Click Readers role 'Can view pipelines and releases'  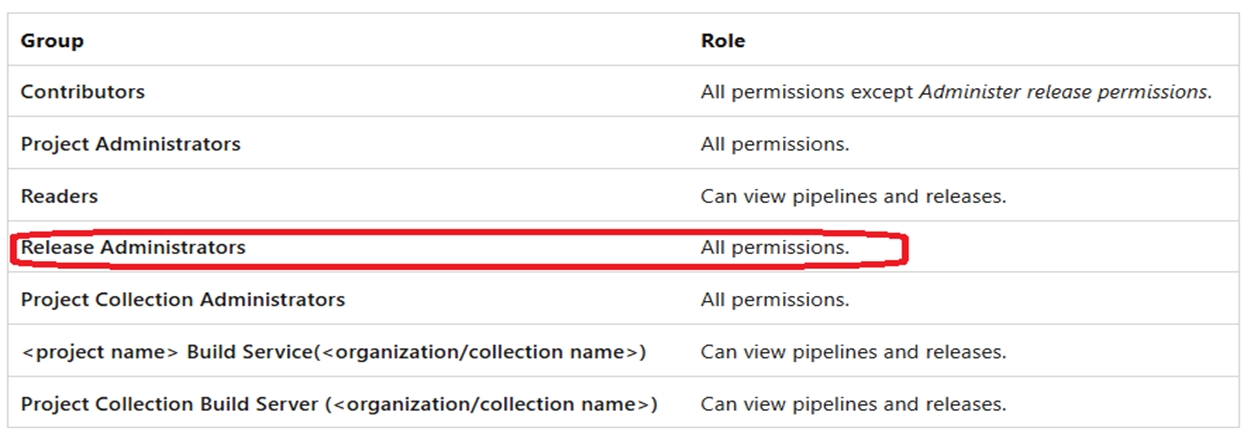pos(853,196)
